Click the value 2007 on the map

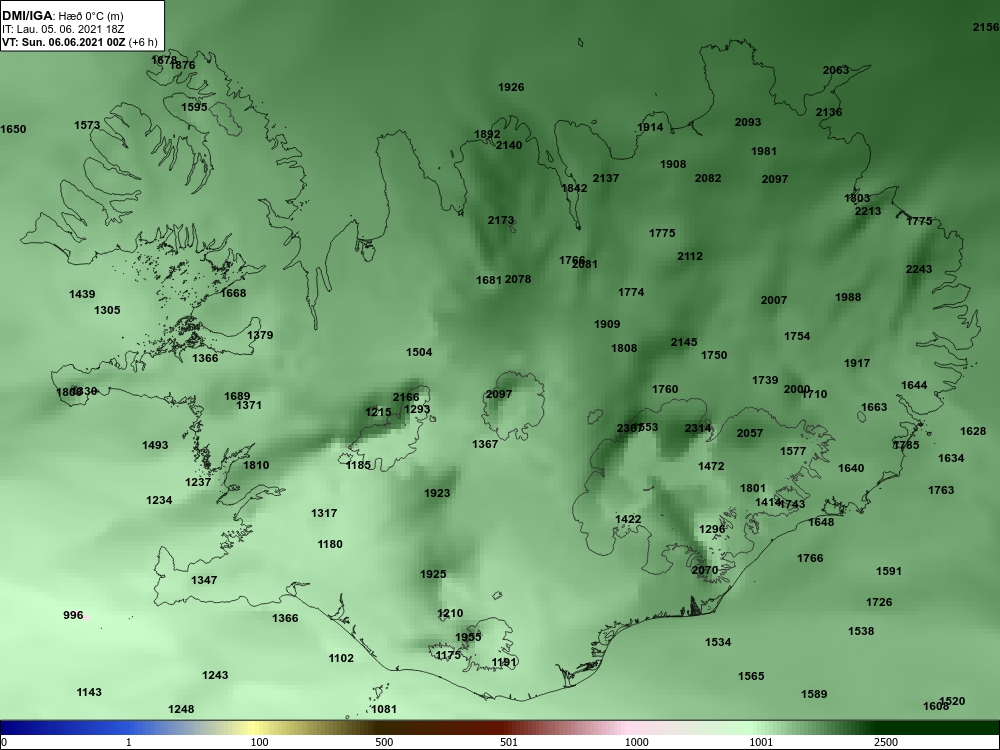(x=774, y=300)
